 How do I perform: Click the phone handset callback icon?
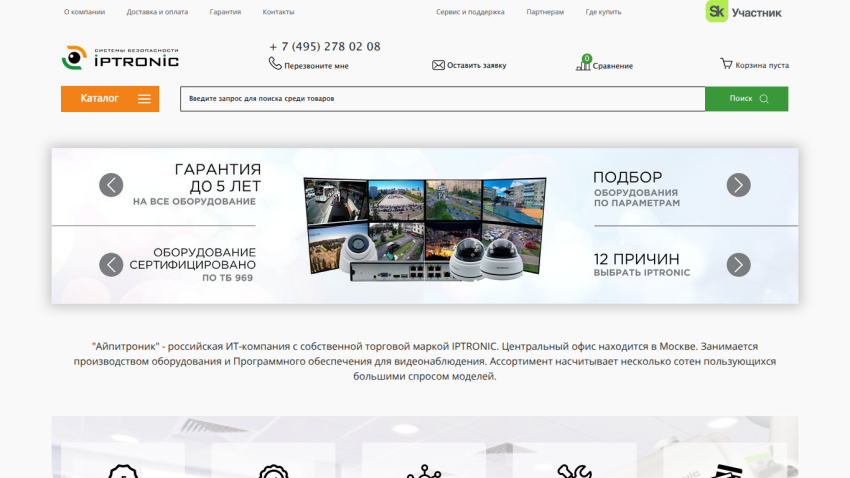[x=275, y=64]
